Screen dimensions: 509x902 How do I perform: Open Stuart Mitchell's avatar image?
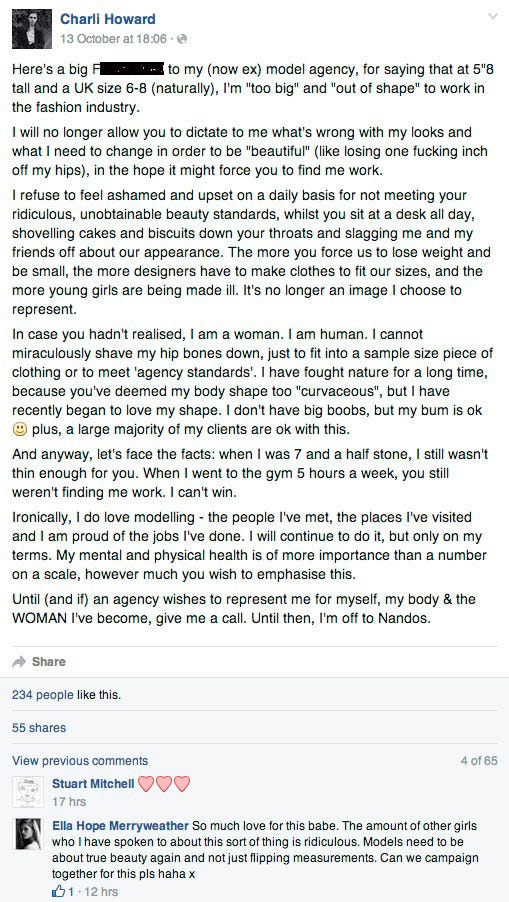[x=28, y=791]
